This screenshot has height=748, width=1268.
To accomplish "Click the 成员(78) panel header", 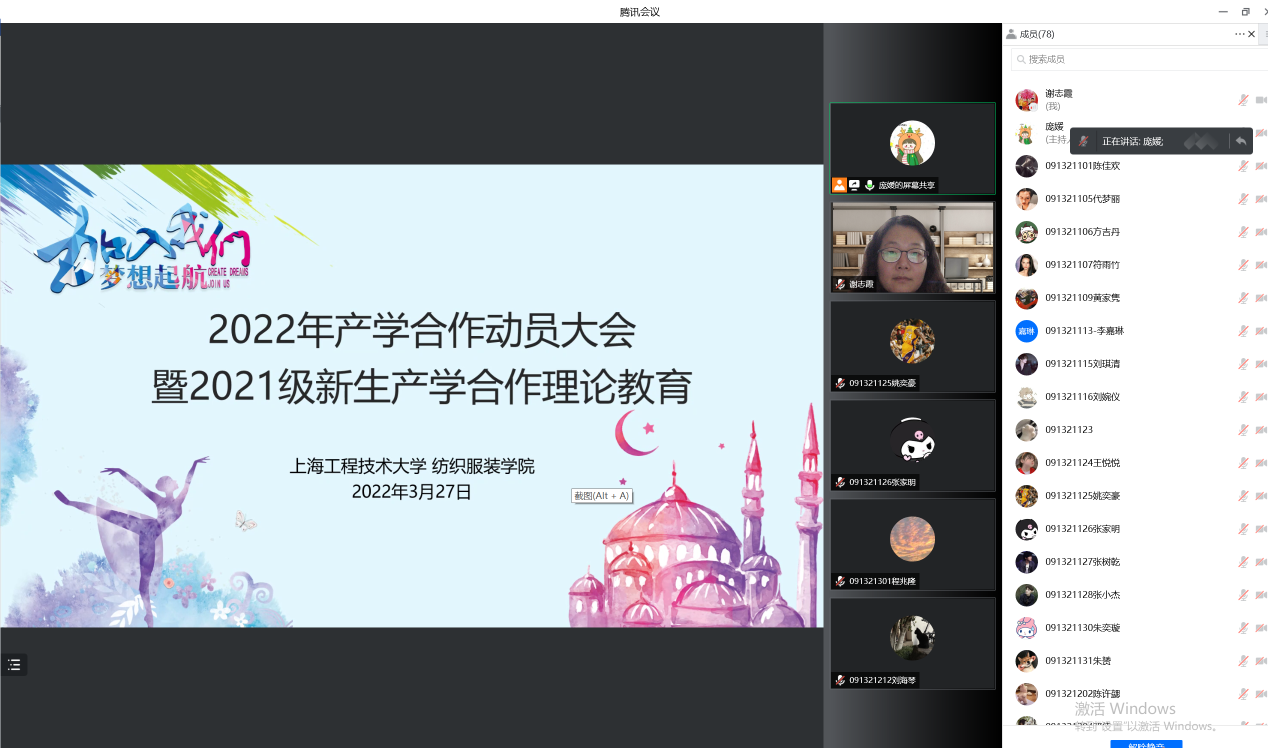I will point(1036,34).
